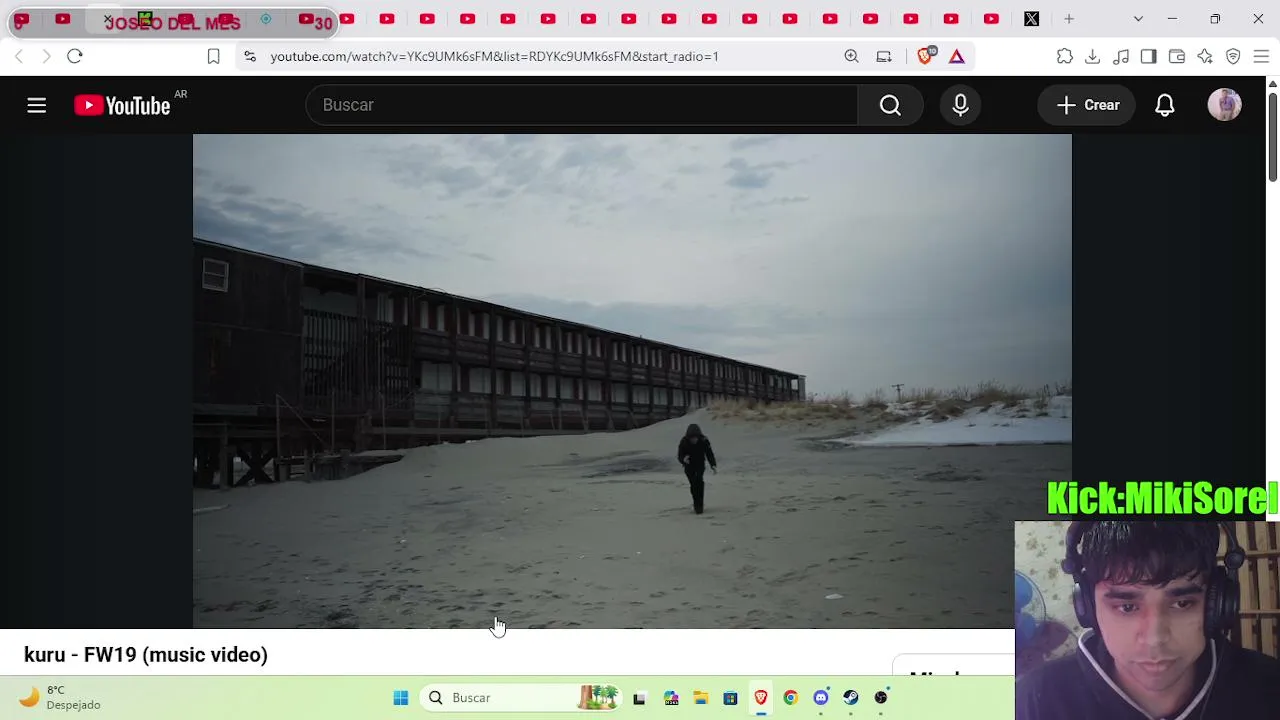Click the video player to pause

(x=632, y=382)
